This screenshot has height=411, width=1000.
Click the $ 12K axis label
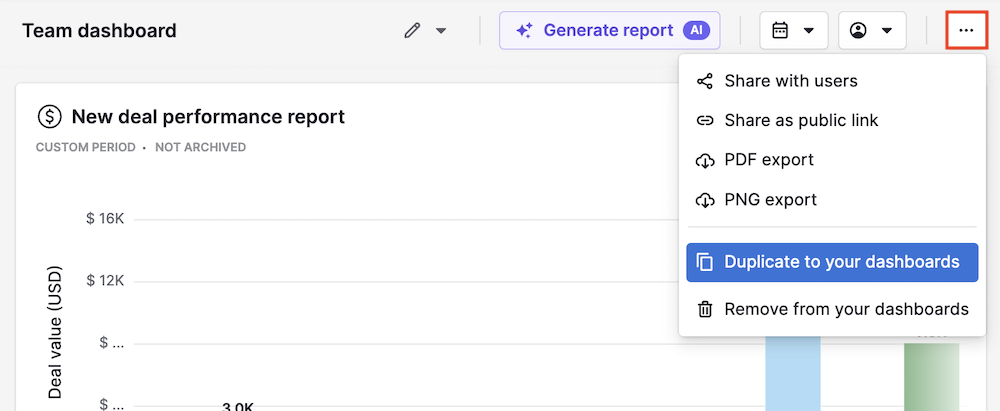pos(105,281)
